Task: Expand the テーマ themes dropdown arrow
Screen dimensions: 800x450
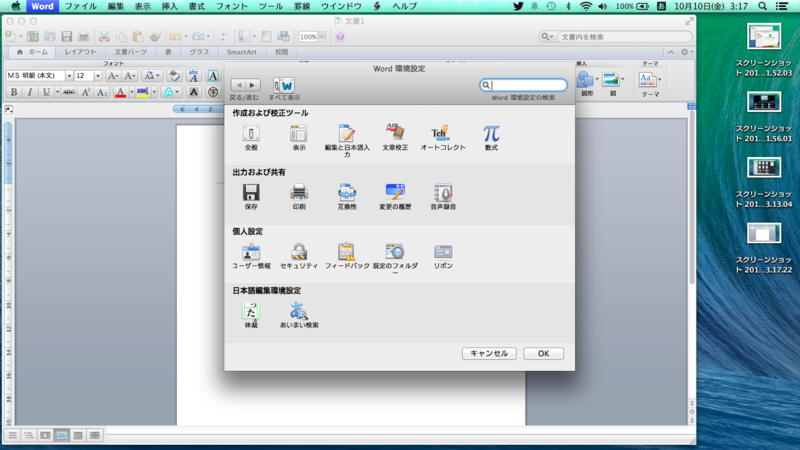Action: 660,80
